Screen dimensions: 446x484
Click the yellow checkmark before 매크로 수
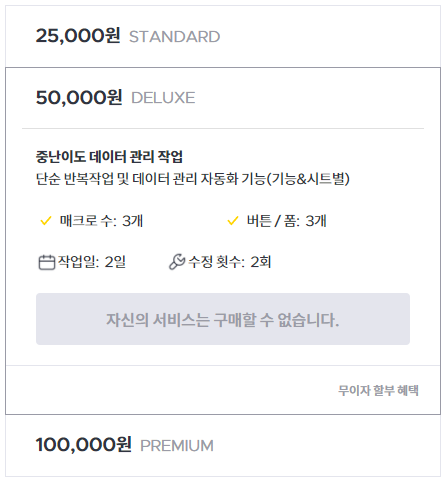(x=46, y=221)
